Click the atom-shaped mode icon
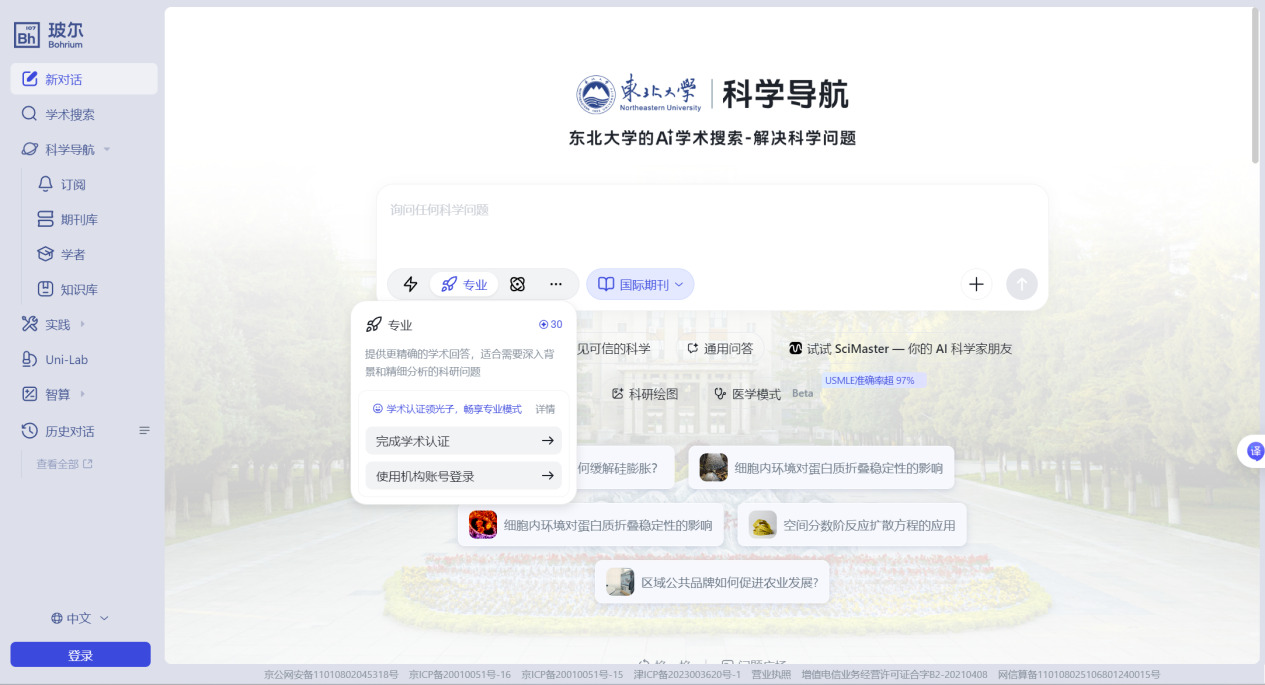1265x685 pixels. (x=517, y=284)
